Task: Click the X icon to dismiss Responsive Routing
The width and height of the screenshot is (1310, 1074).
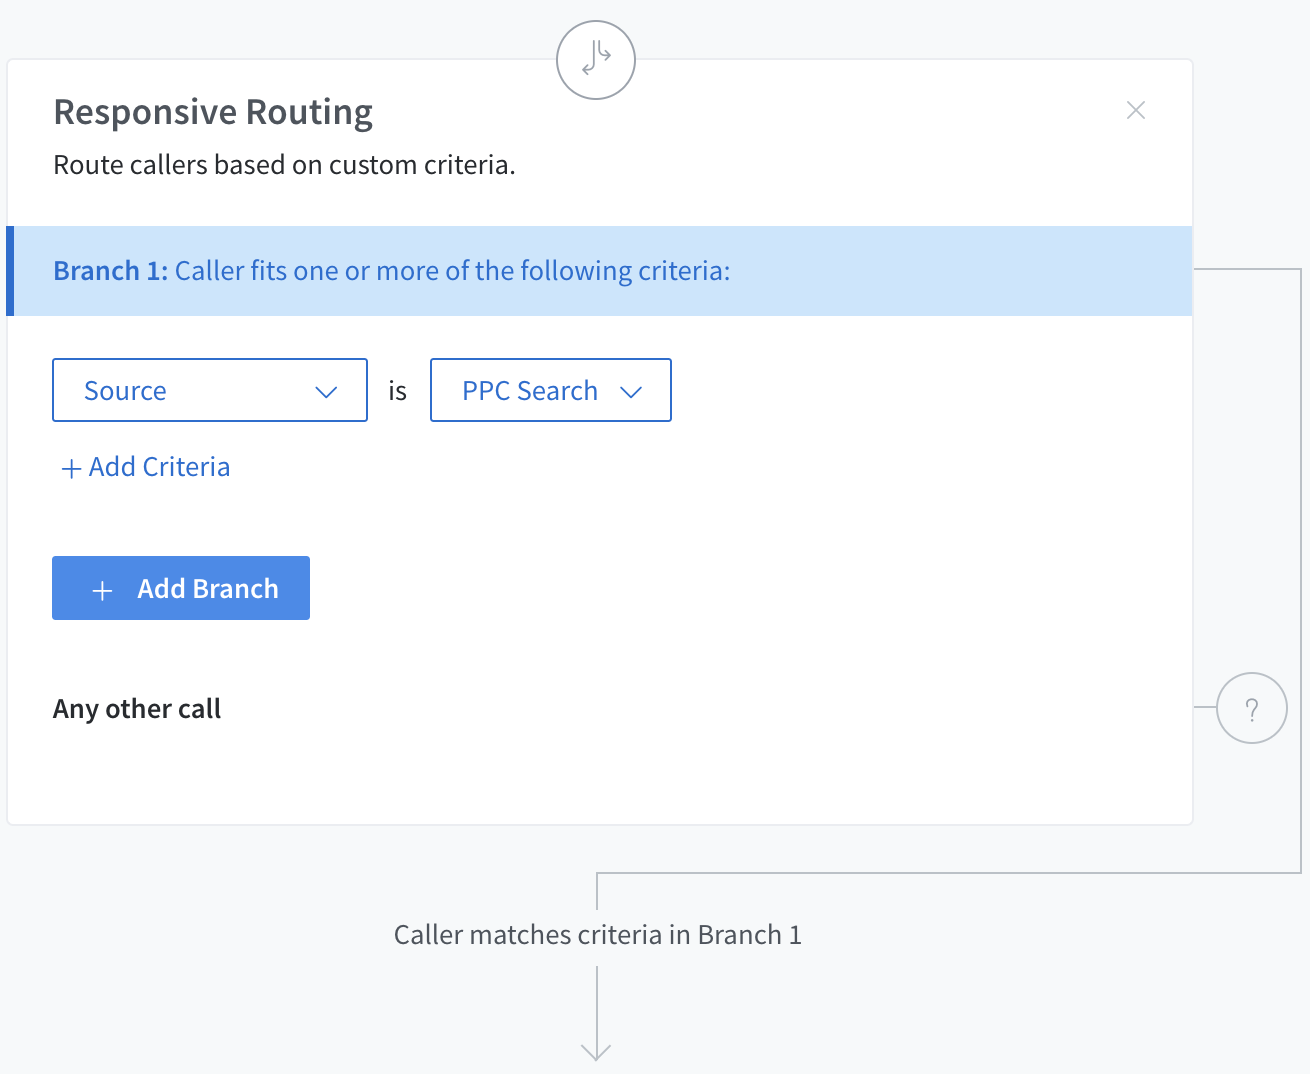Action: (1136, 110)
